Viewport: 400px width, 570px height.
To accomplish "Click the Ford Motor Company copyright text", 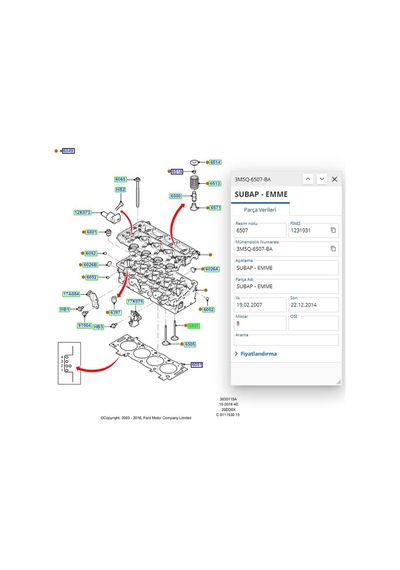I will [x=146, y=418].
